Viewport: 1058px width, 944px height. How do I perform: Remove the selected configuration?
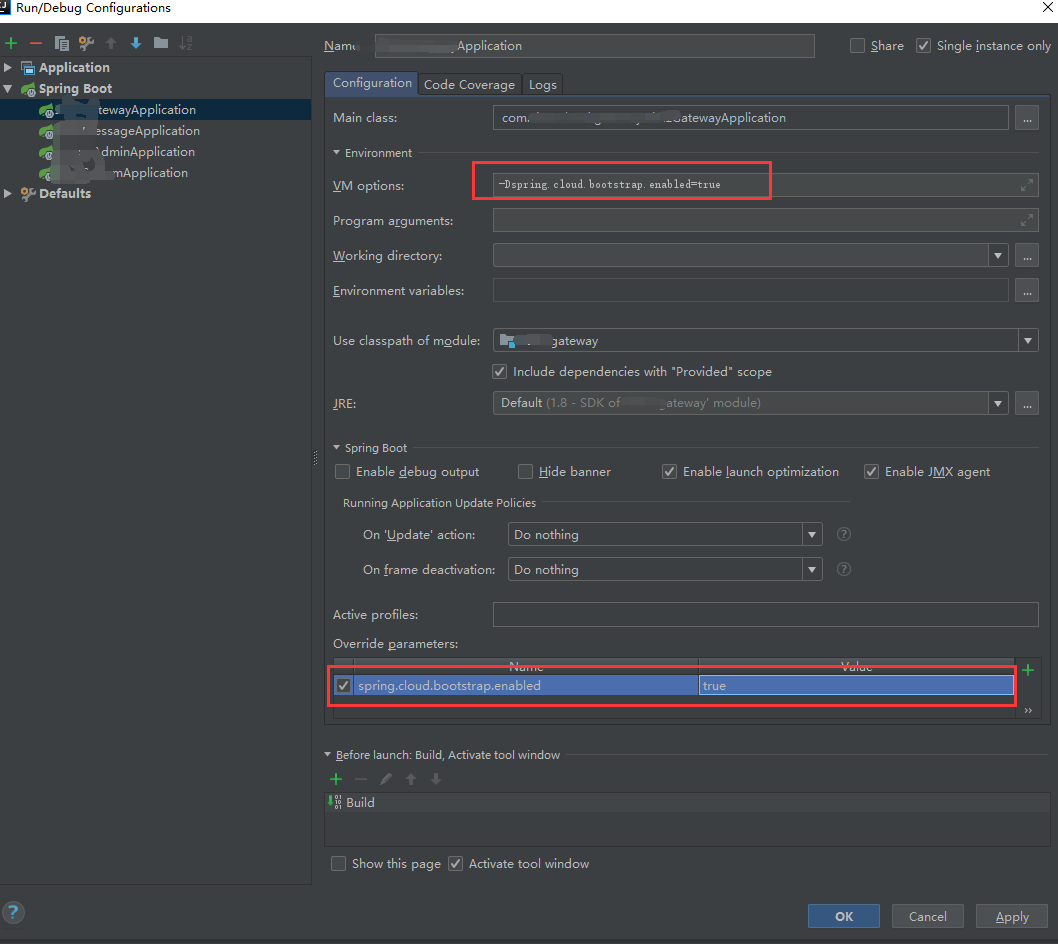click(x=34, y=43)
